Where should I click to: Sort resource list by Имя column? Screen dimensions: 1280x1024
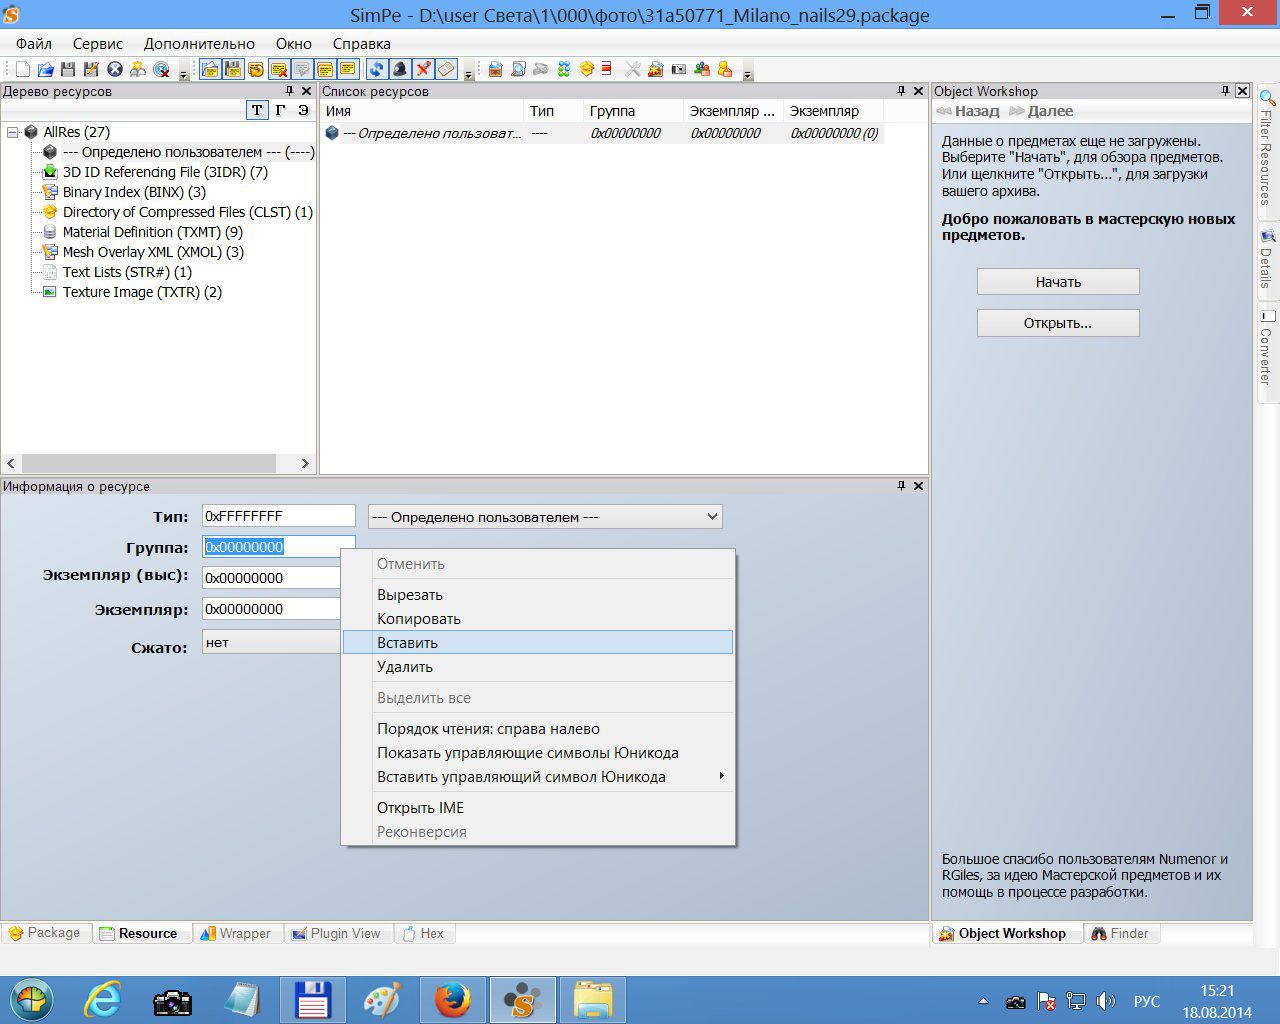click(x=422, y=111)
